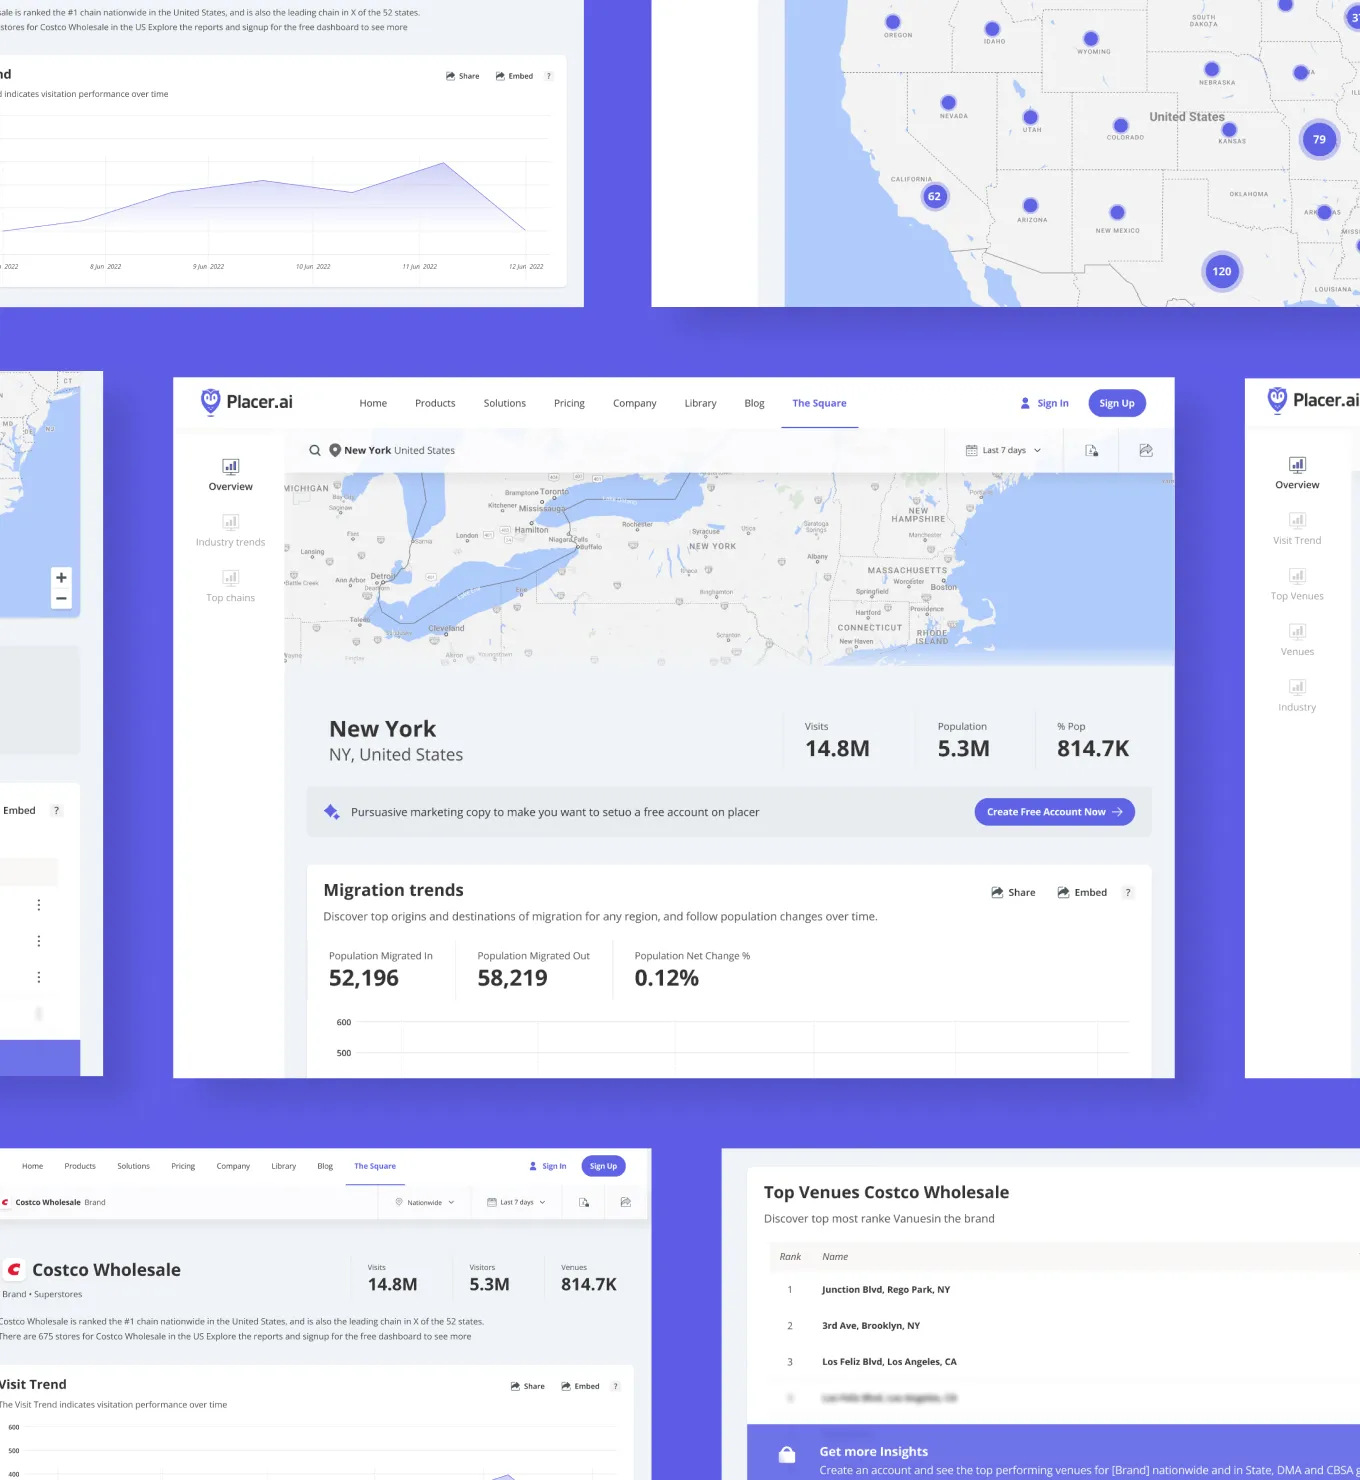Image resolution: width=1360 pixels, height=1480 pixels.
Task: Click the export icon right of Last 7 days in the Costco panel
Action: (x=584, y=1202)
